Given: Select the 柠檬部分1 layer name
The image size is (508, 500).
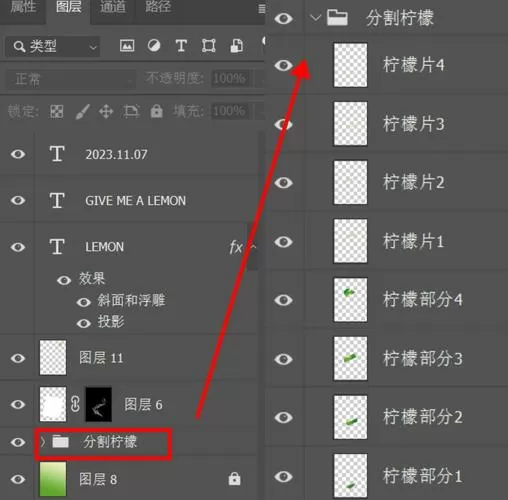Looking at the screenshot, I should tap(423, 476).
